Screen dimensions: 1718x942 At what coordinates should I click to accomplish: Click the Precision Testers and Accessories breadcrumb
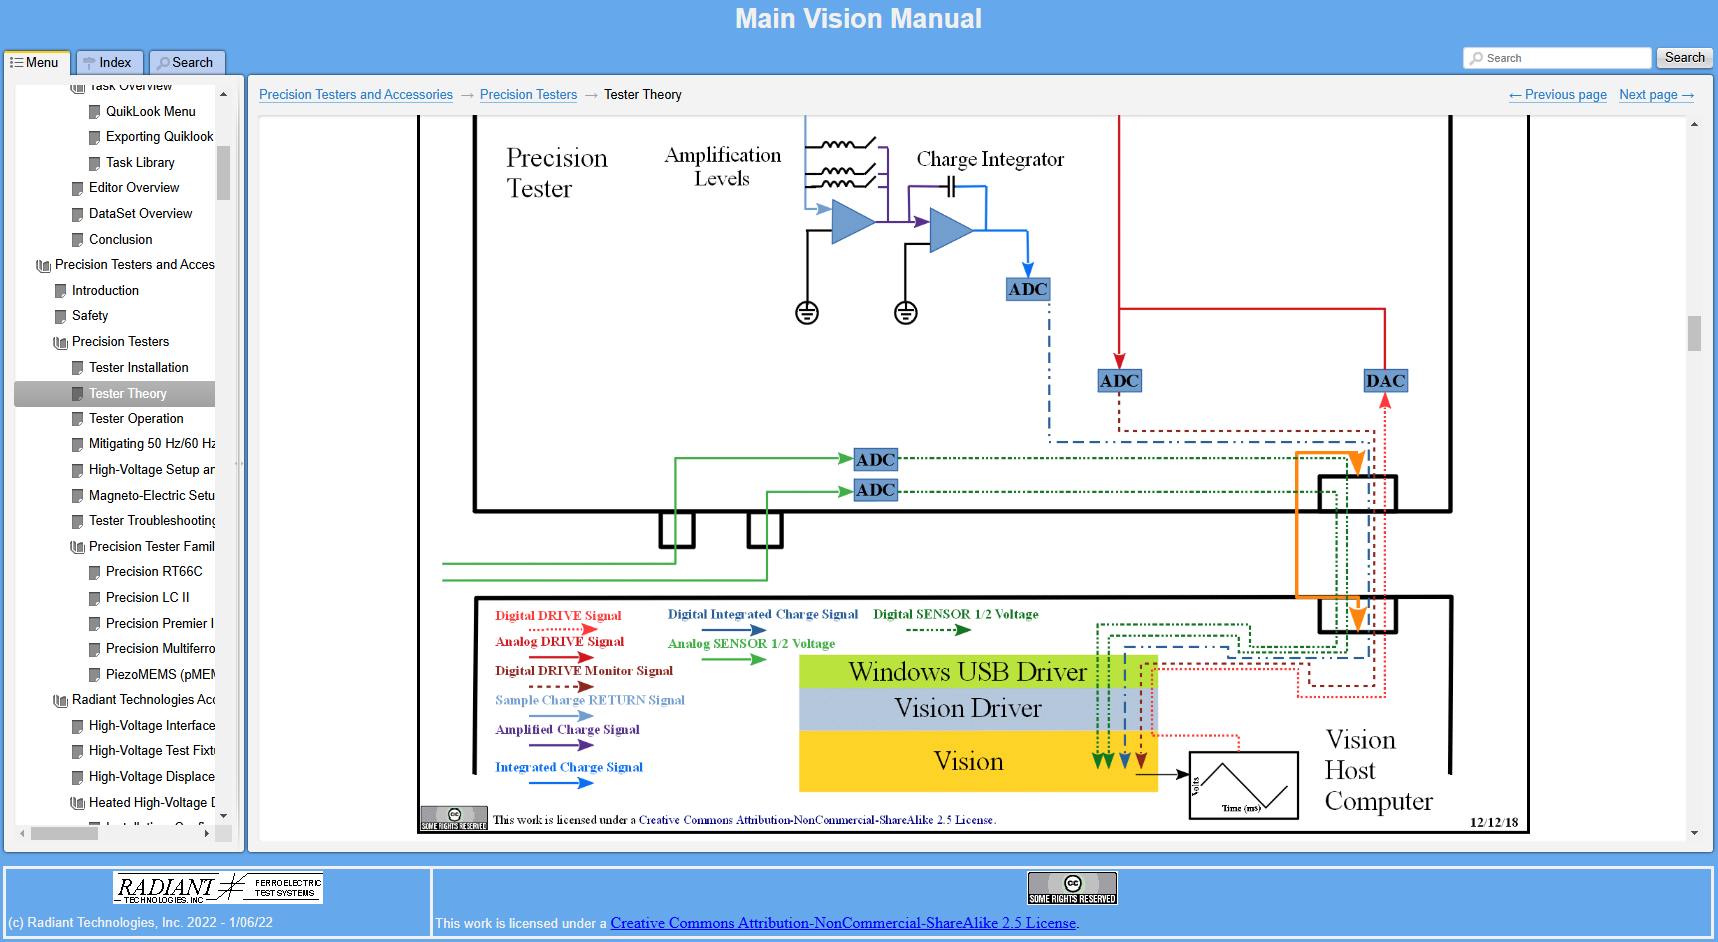click(356, 95)
